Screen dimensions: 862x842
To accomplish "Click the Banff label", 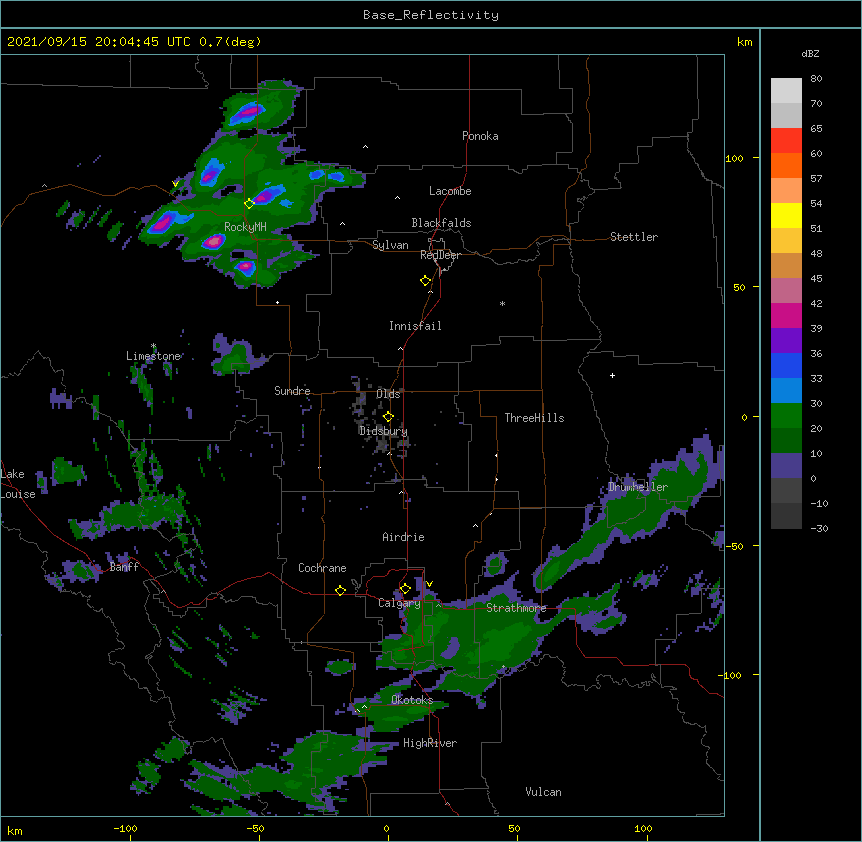I will (124, 567).
